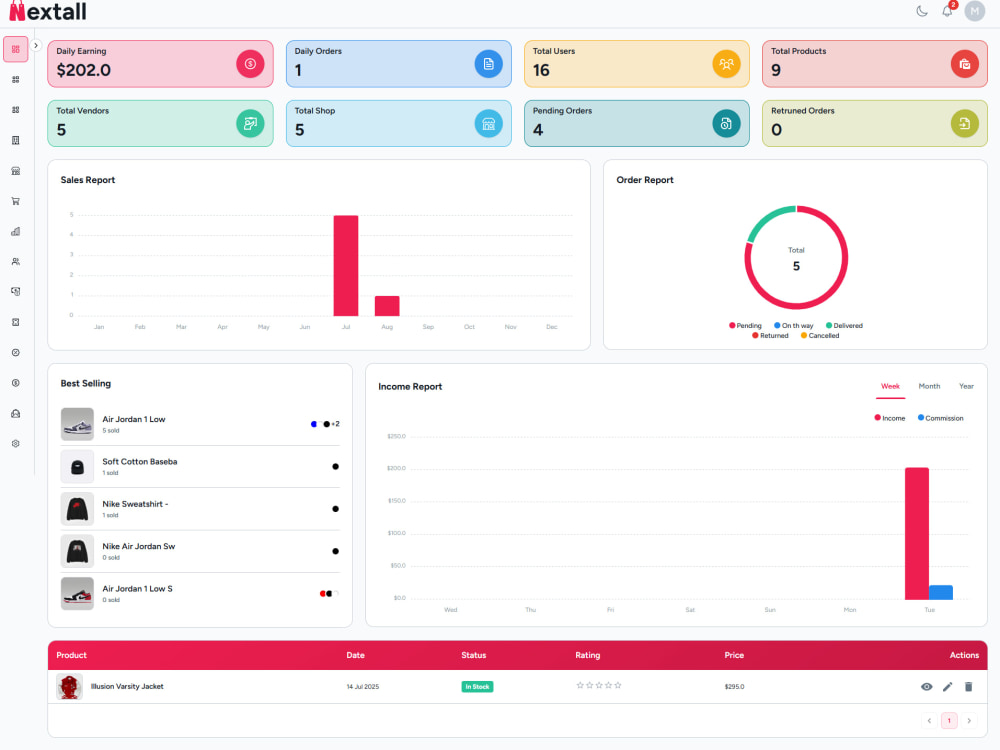Click the Daily Earning dollar icon
Image resolution: width=1000 pixels, height=750 pixels.
(250, 64)
